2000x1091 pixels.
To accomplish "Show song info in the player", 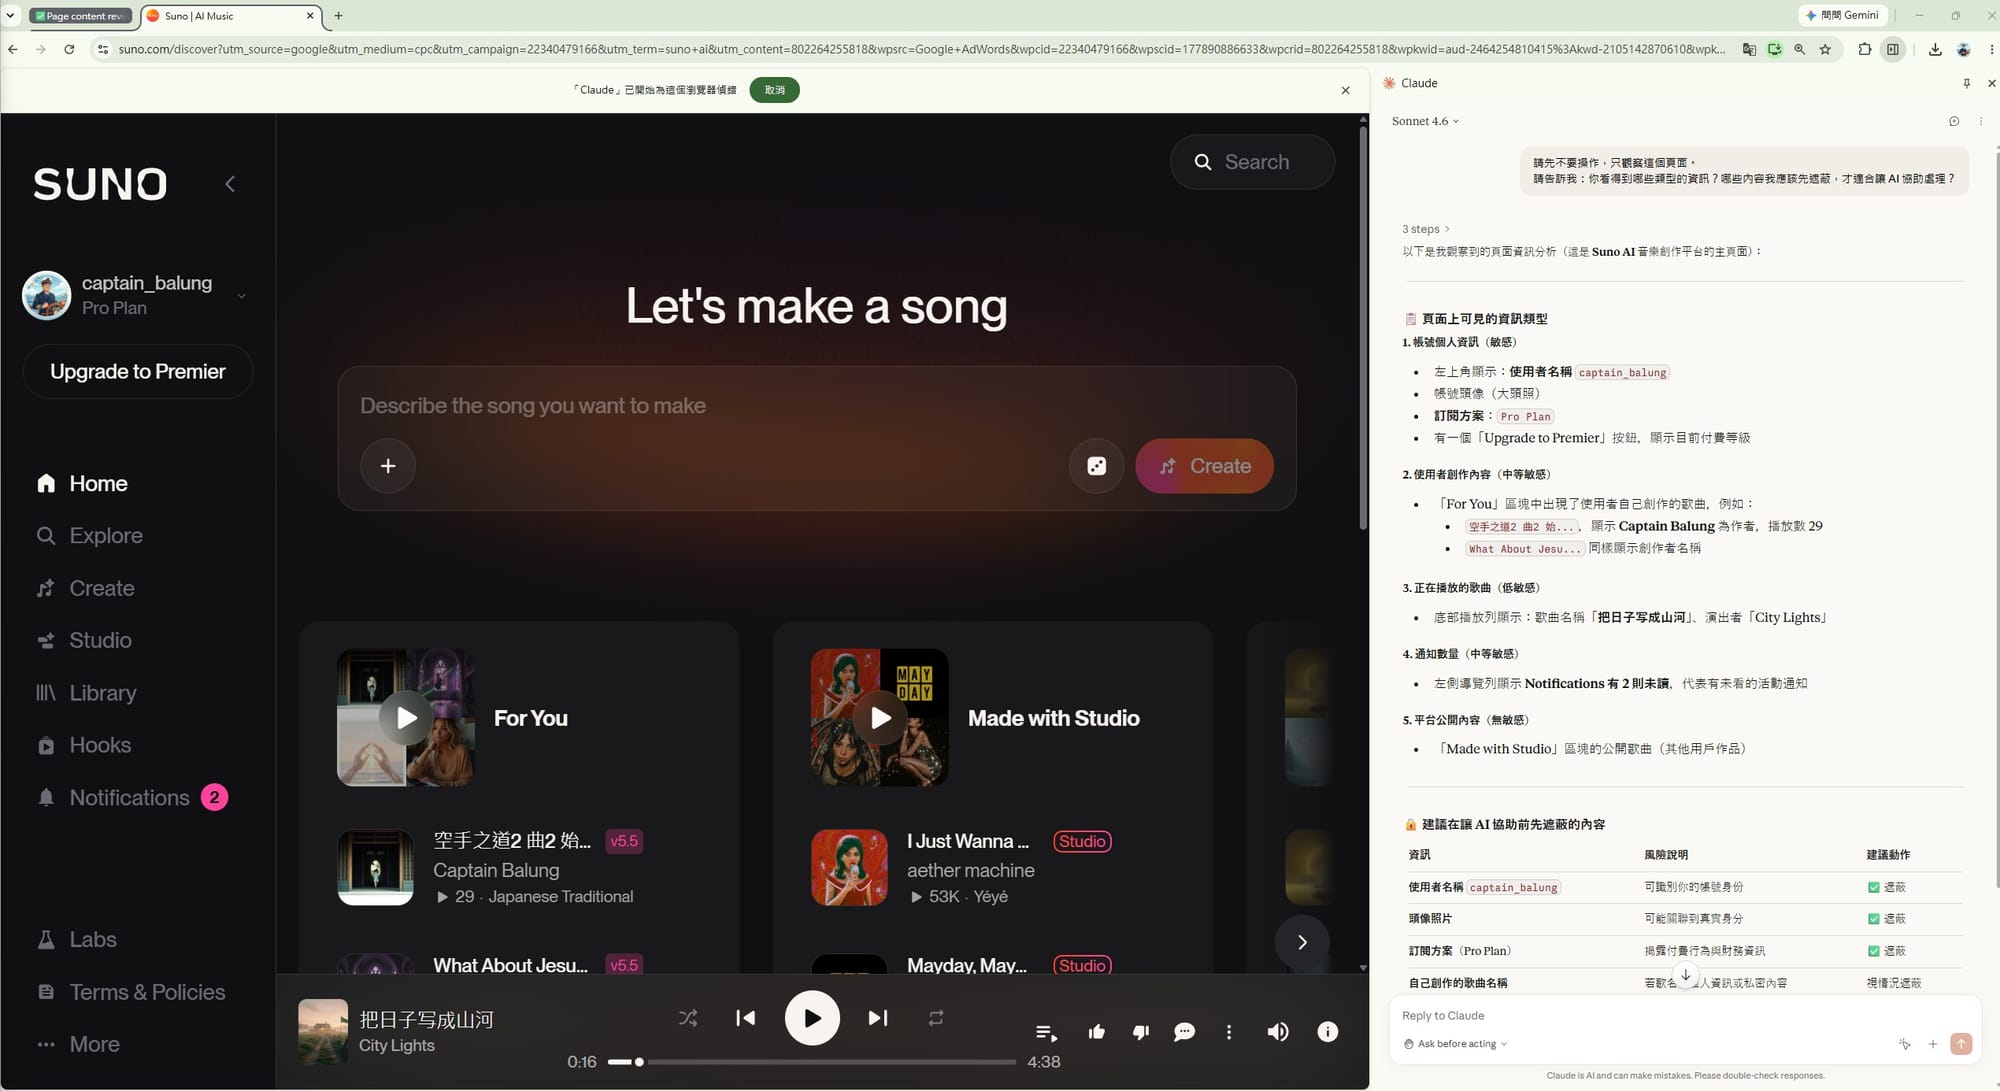I will coord(1328,1032).
